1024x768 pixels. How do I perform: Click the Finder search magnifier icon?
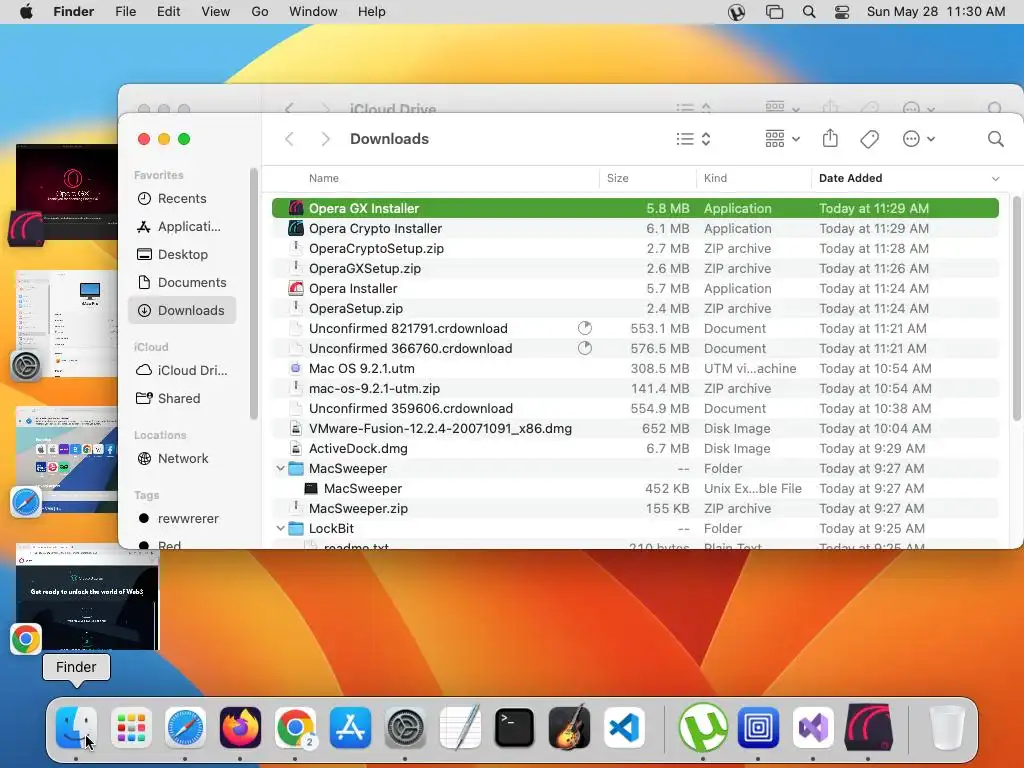tap(995, 139)
